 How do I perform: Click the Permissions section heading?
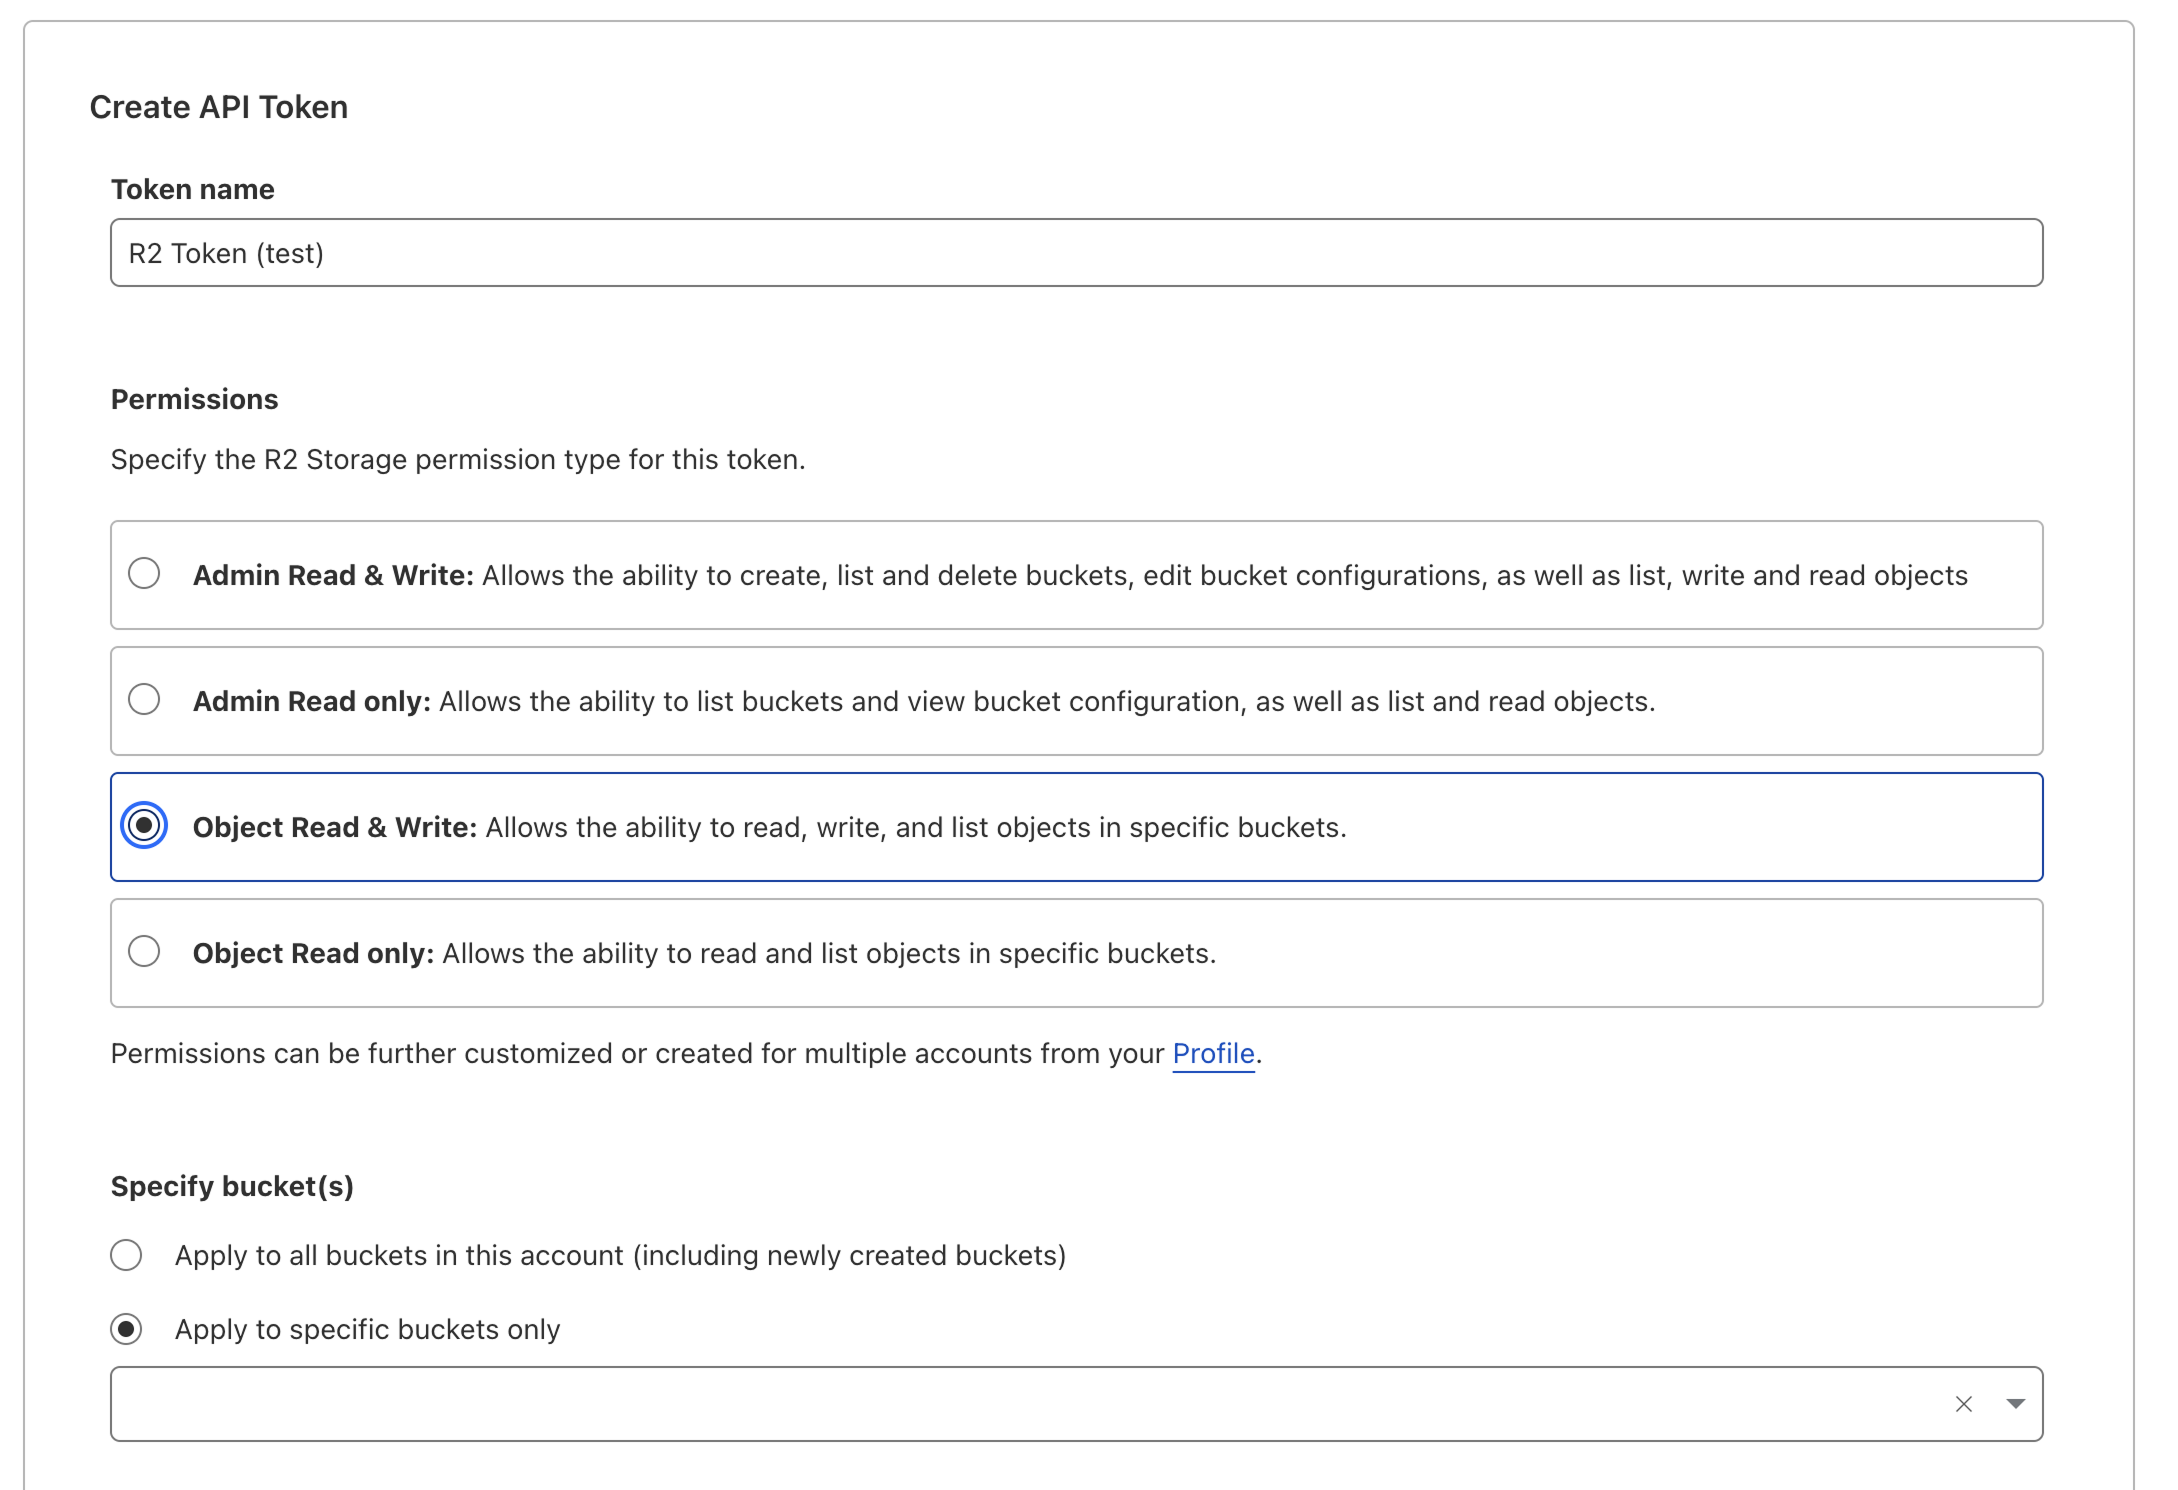(194, 399)
